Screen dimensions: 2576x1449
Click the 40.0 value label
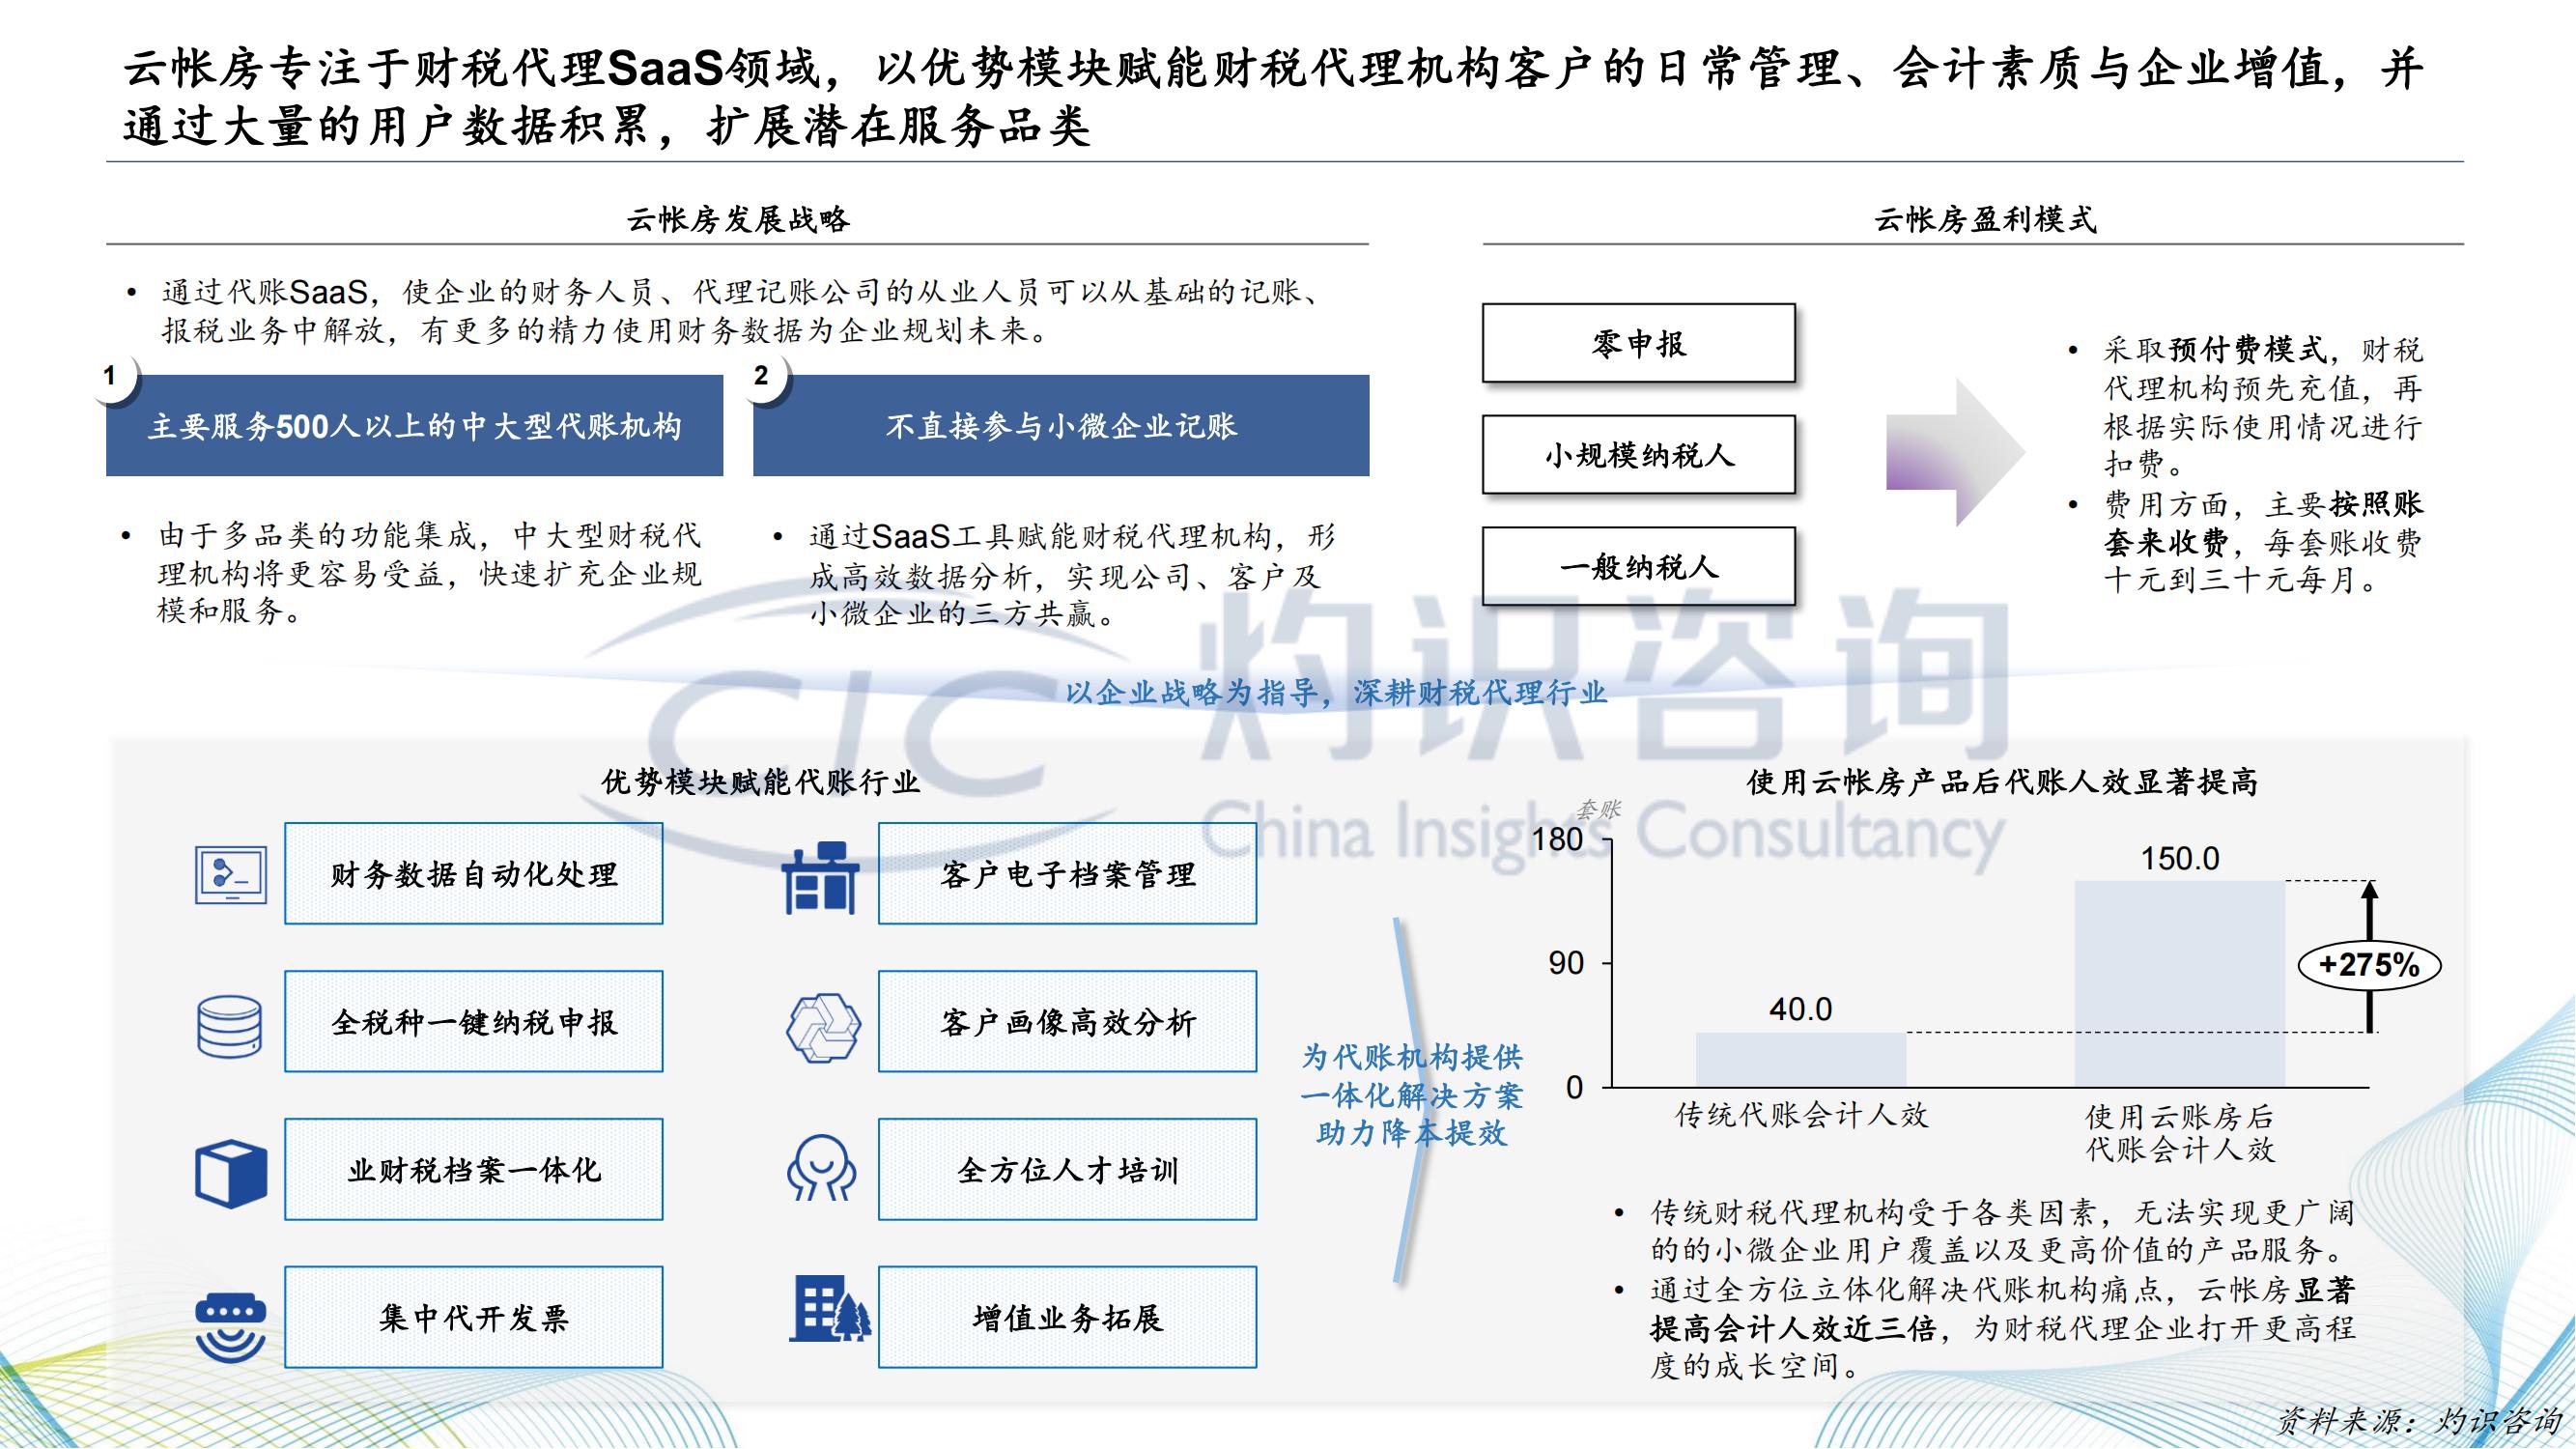coord(1801,1009)
